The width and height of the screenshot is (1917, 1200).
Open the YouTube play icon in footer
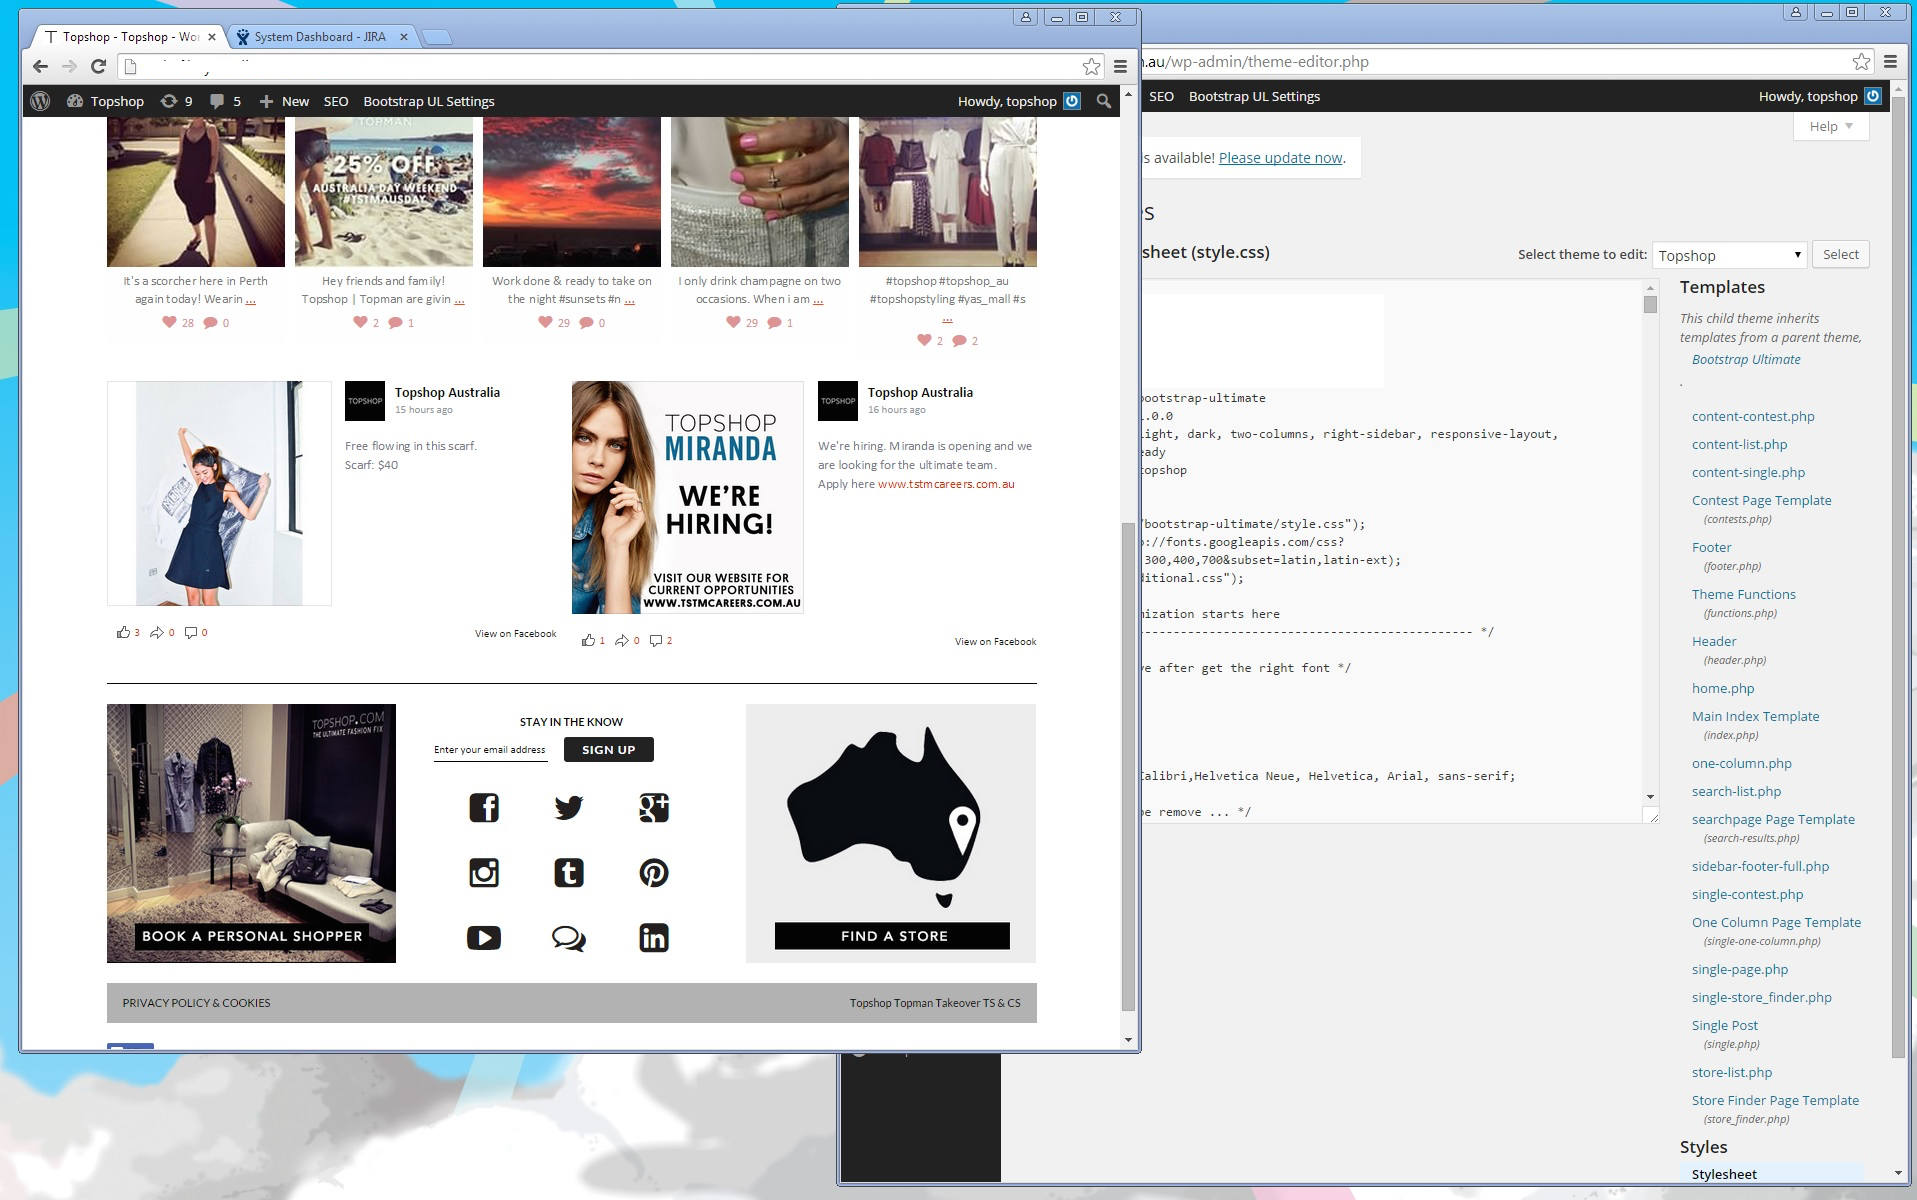coord(484,937)
